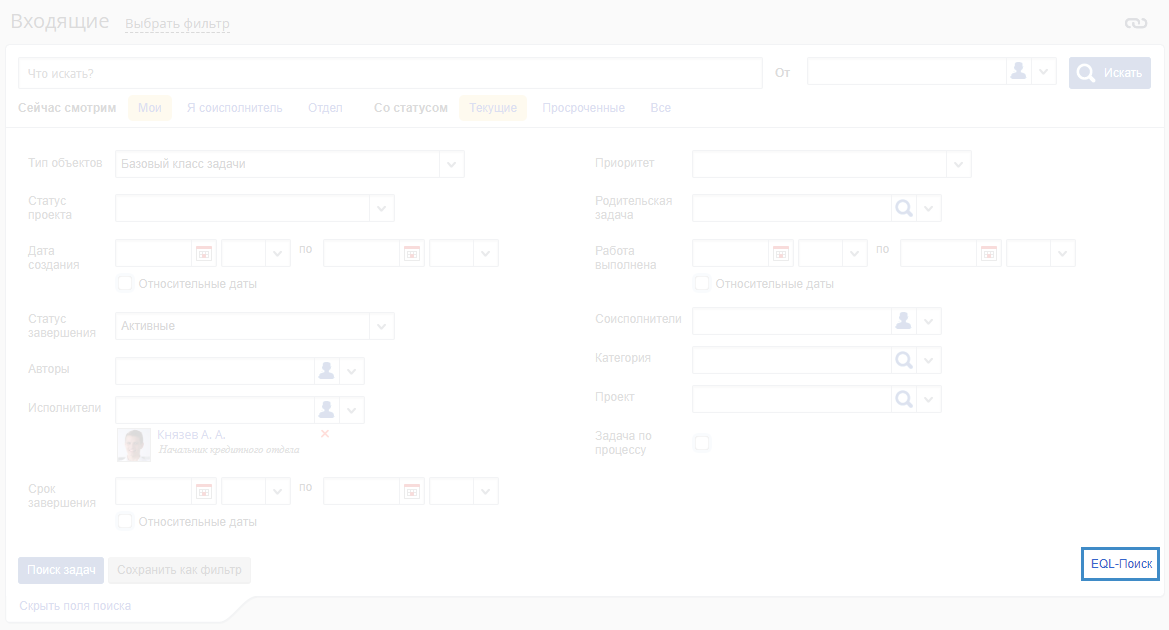Switch to the Просроченные status tab

click(583, 108)
